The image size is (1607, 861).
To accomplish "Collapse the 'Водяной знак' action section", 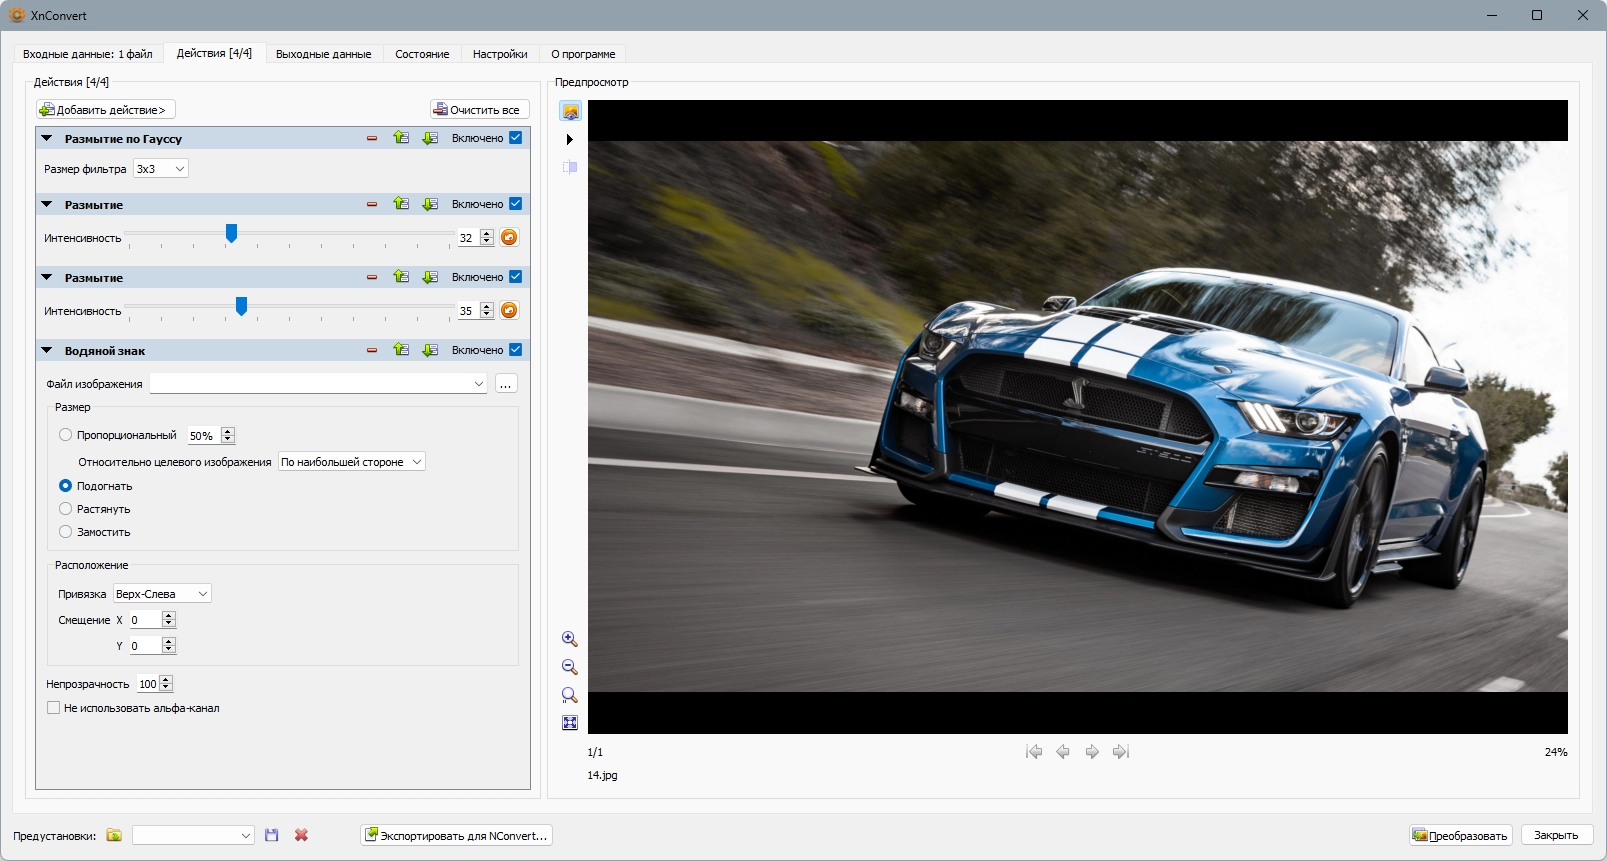I will click(x=47, y=351).
